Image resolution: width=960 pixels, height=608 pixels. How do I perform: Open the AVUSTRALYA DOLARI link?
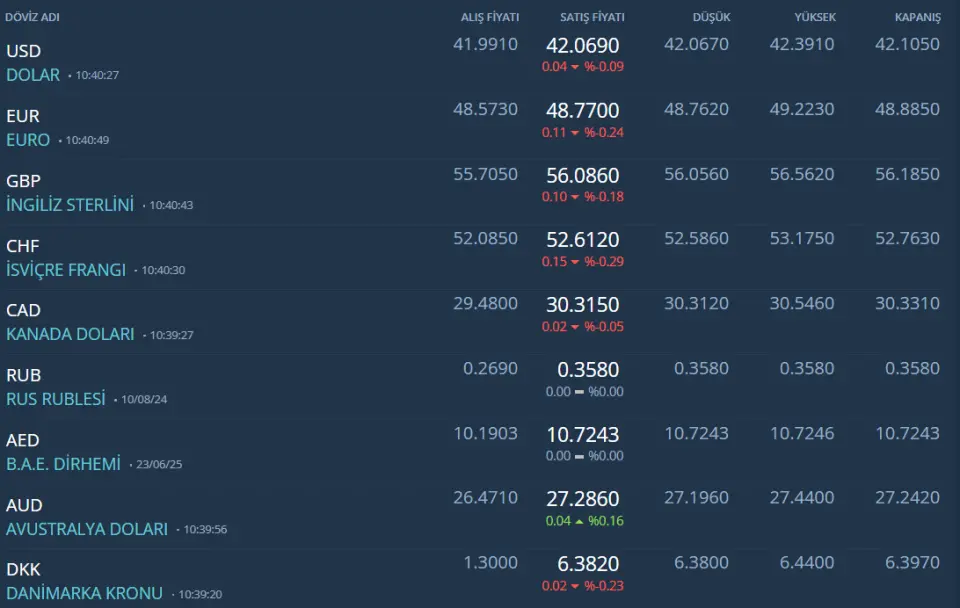click(87, 529)
